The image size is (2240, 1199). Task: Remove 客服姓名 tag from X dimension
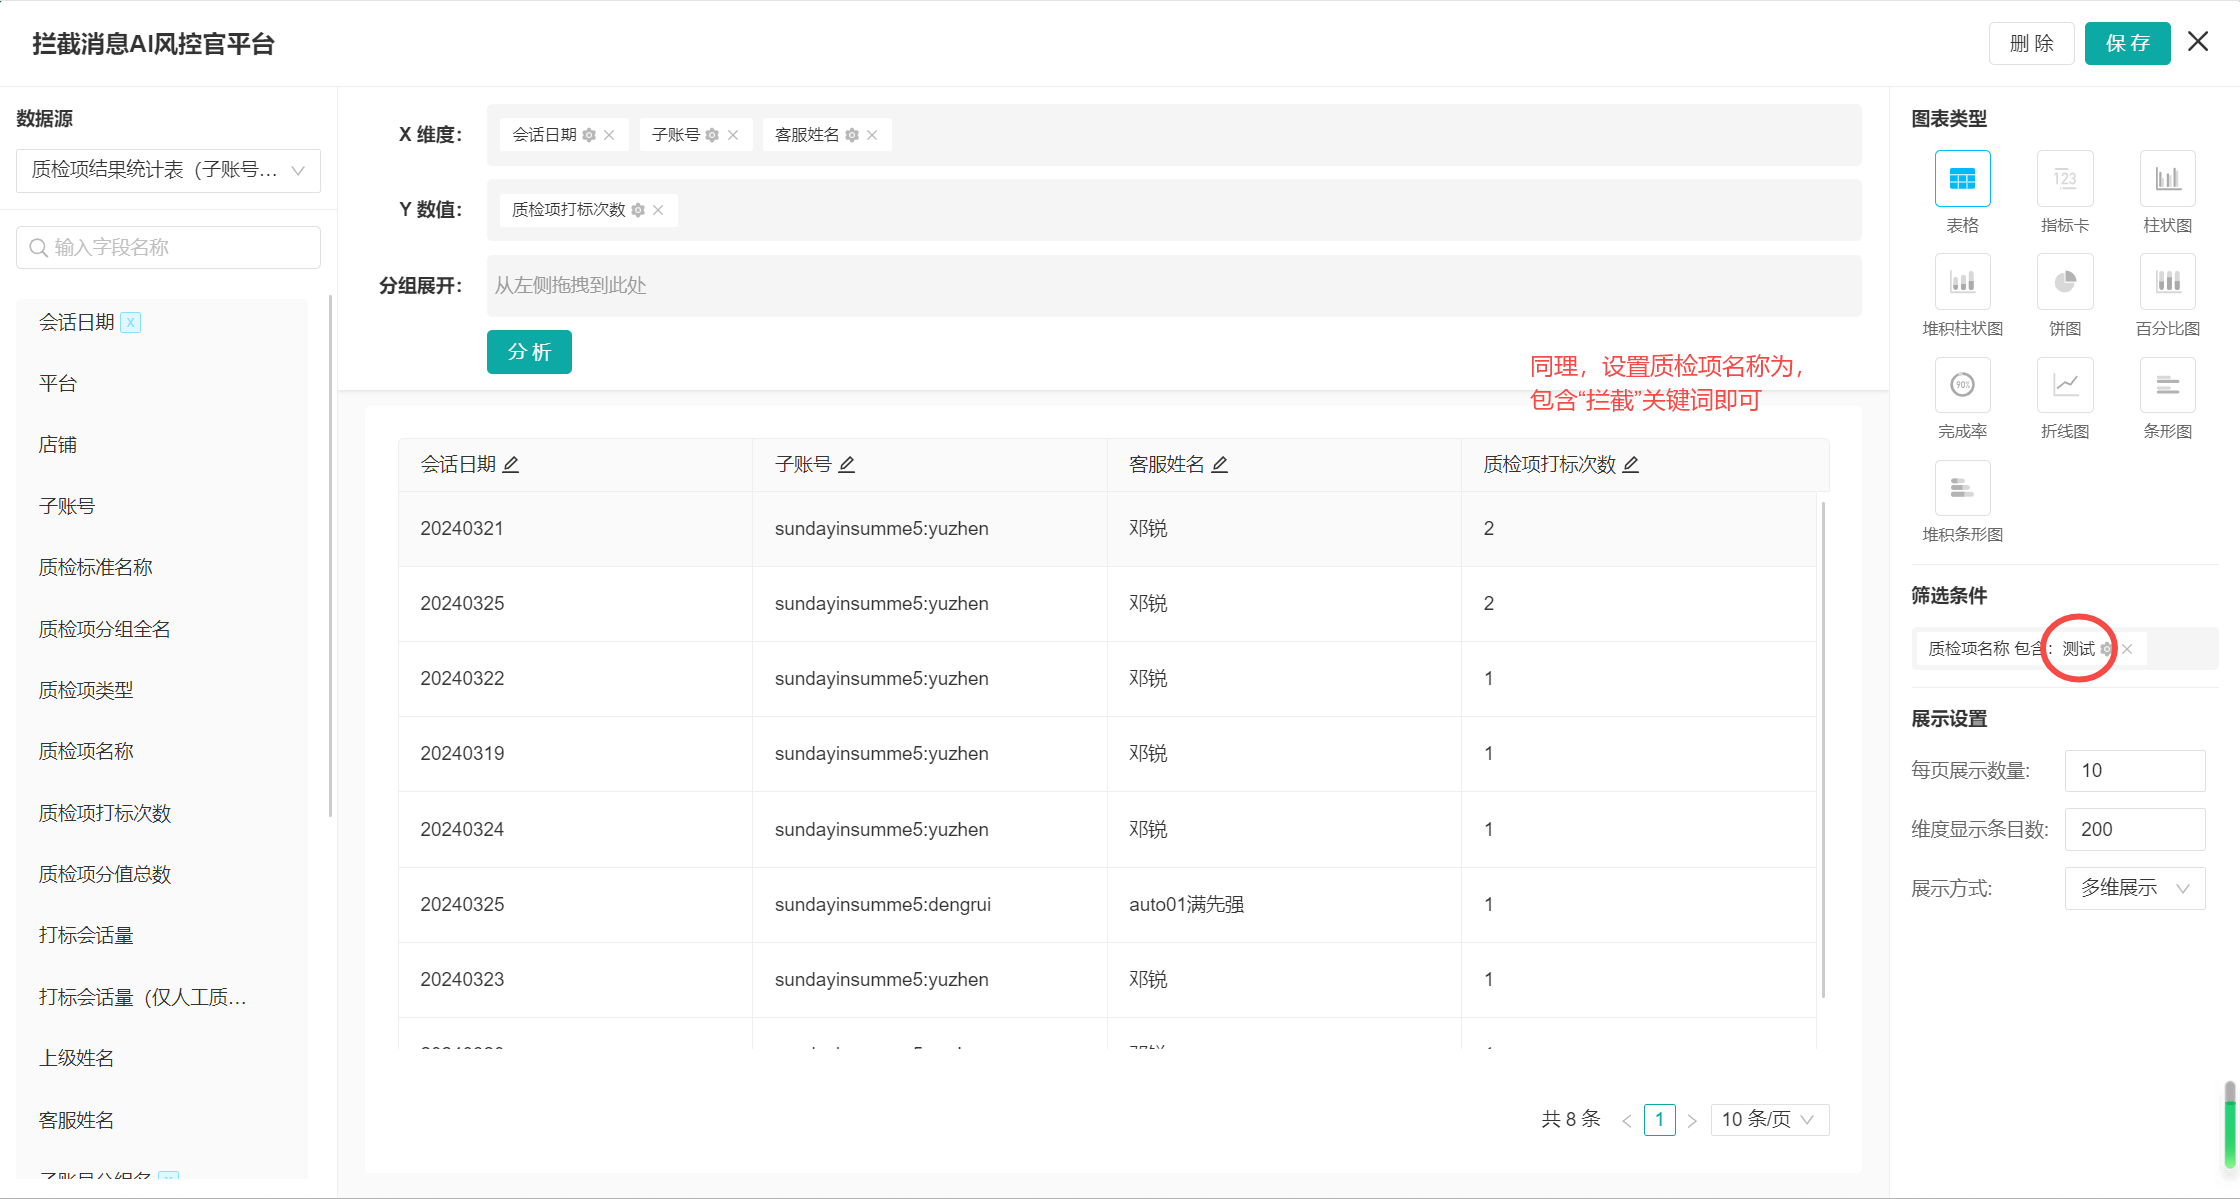click(x=872, y=135)
